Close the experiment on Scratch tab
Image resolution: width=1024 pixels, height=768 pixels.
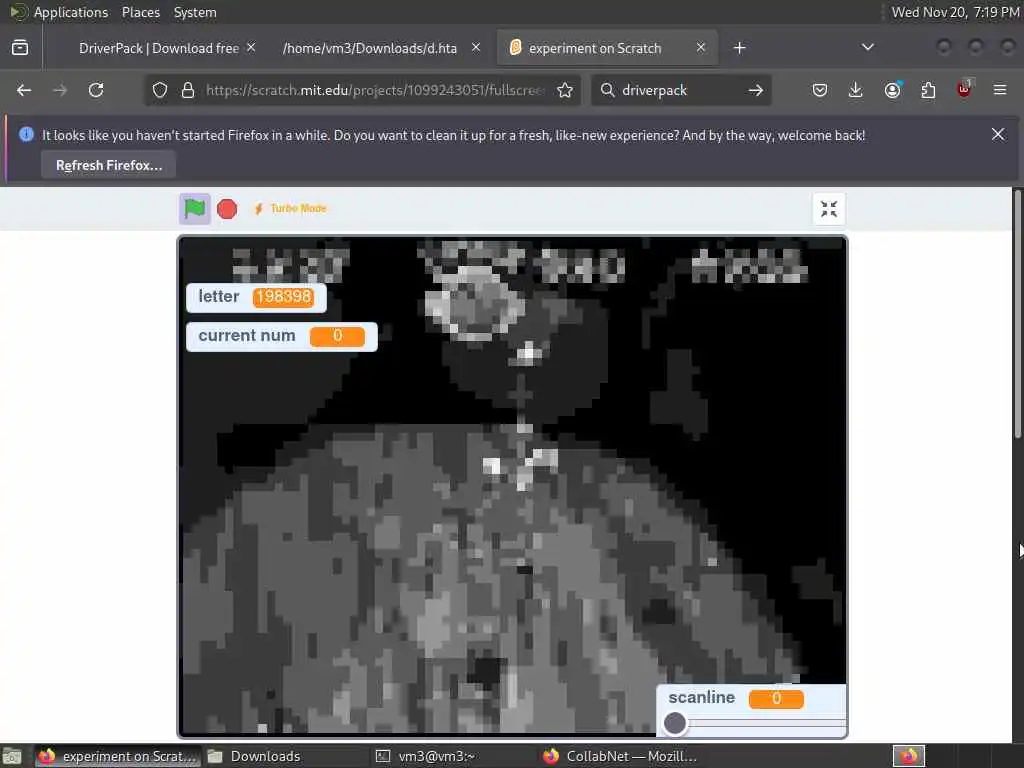tap(701, 48)
